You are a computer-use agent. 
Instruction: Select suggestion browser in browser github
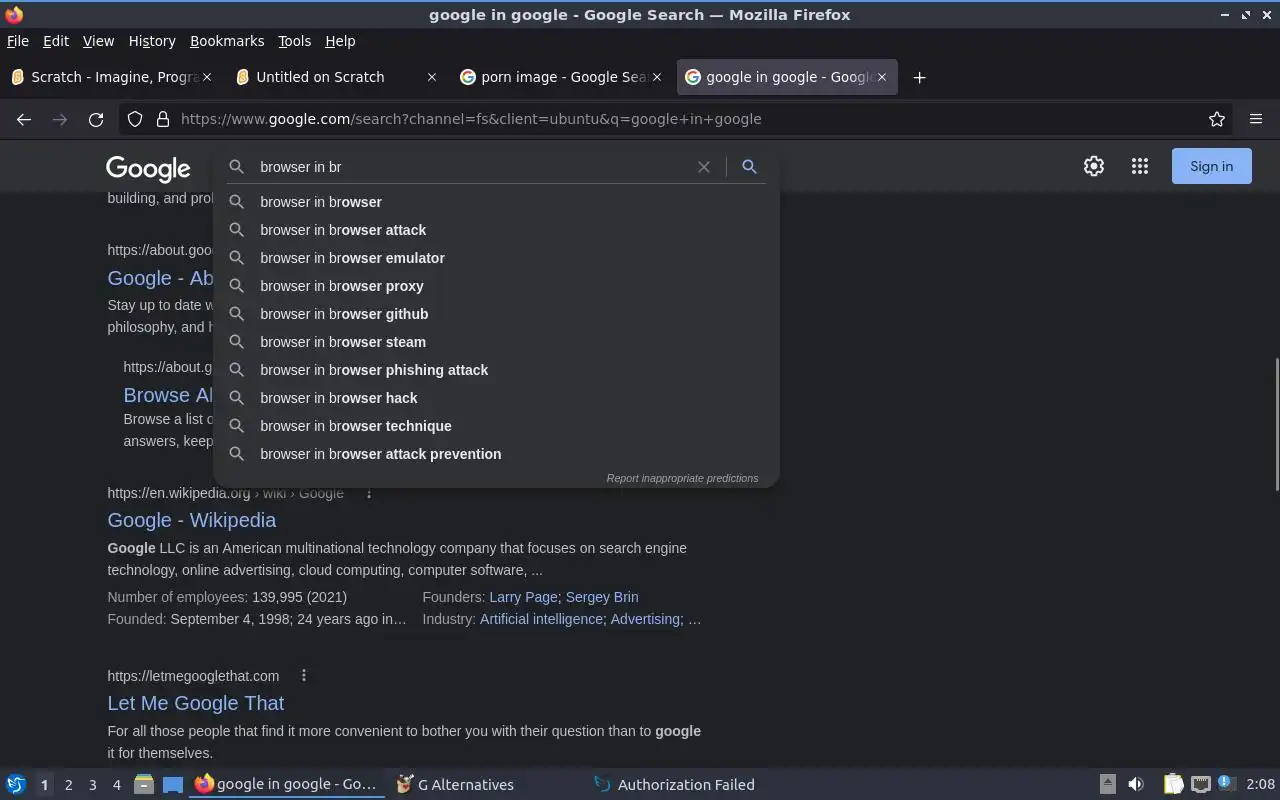pos(496,314)
